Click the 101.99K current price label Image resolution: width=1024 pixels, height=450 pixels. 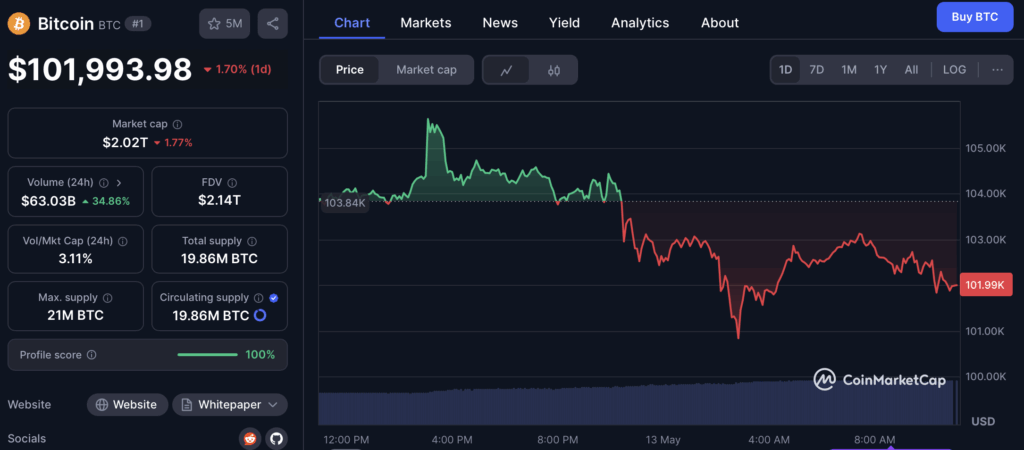(986, 285)
